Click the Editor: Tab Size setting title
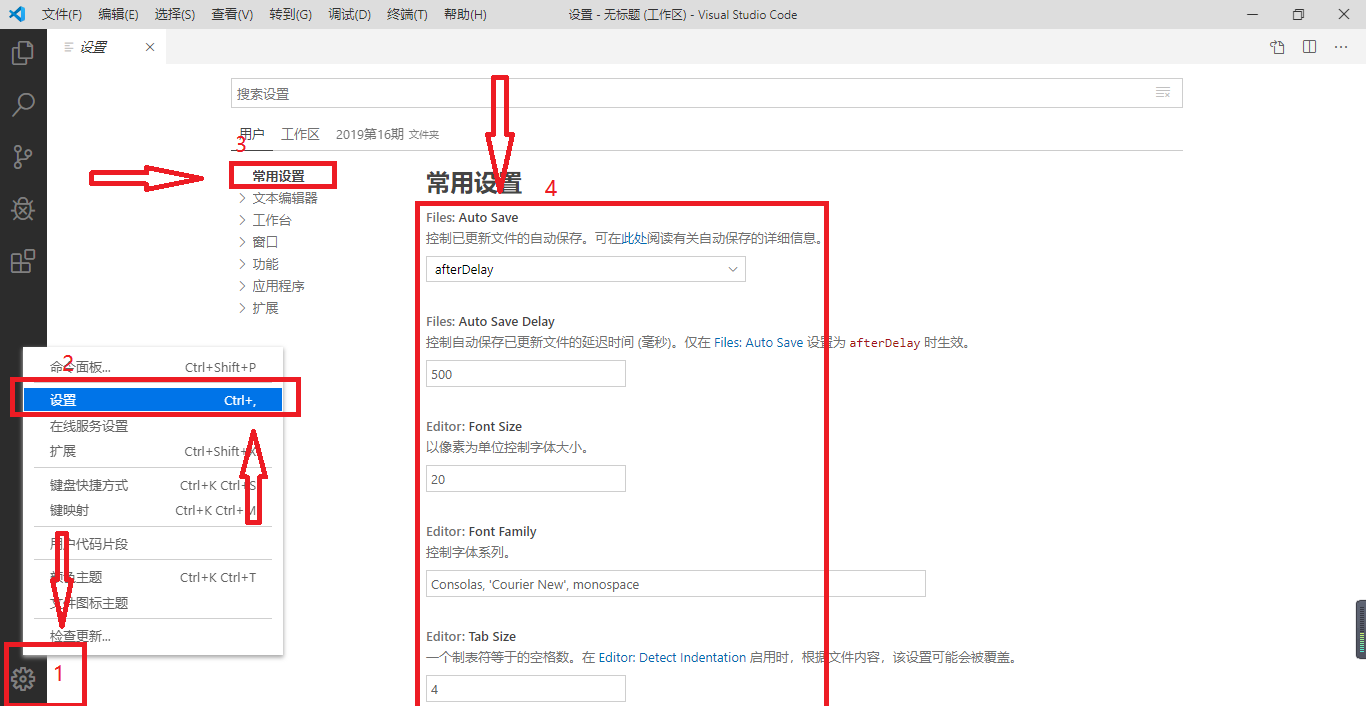 (x=472, y=637)
